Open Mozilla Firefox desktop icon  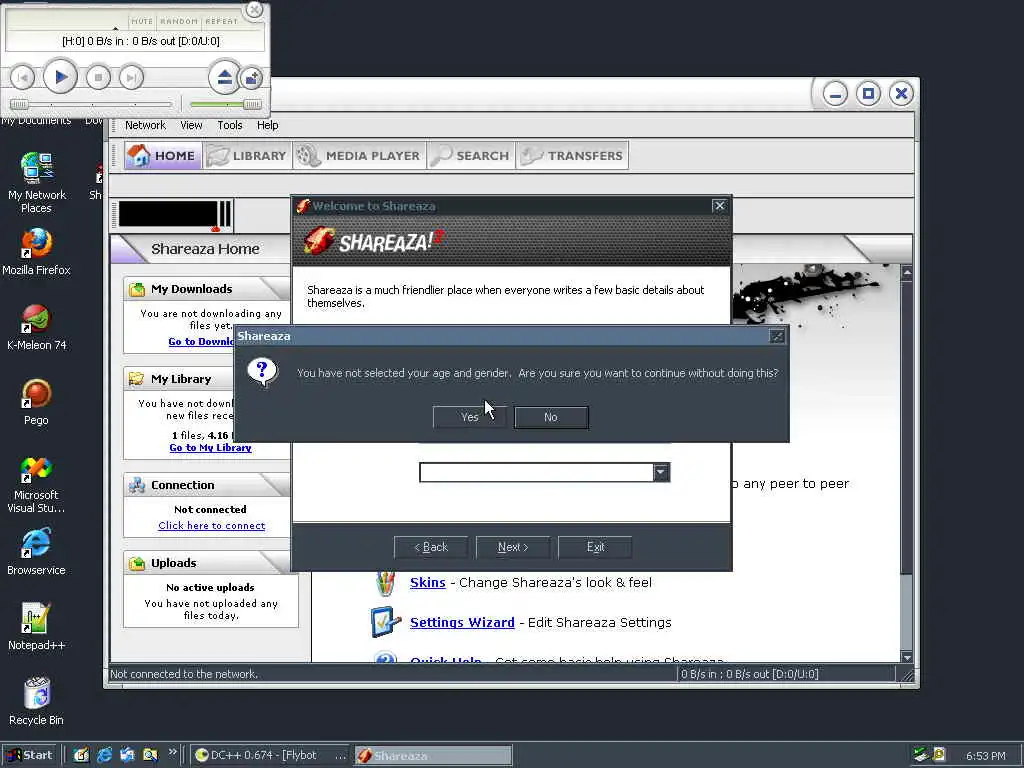tap(37, 251)
